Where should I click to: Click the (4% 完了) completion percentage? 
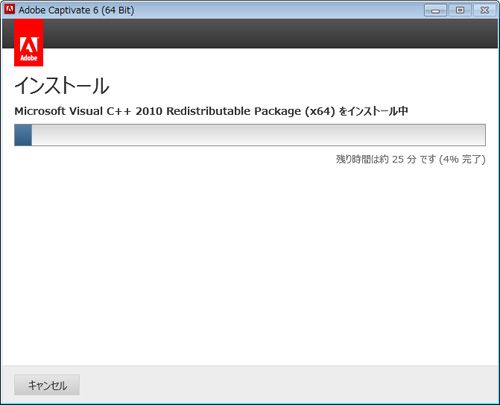point(462,159)
